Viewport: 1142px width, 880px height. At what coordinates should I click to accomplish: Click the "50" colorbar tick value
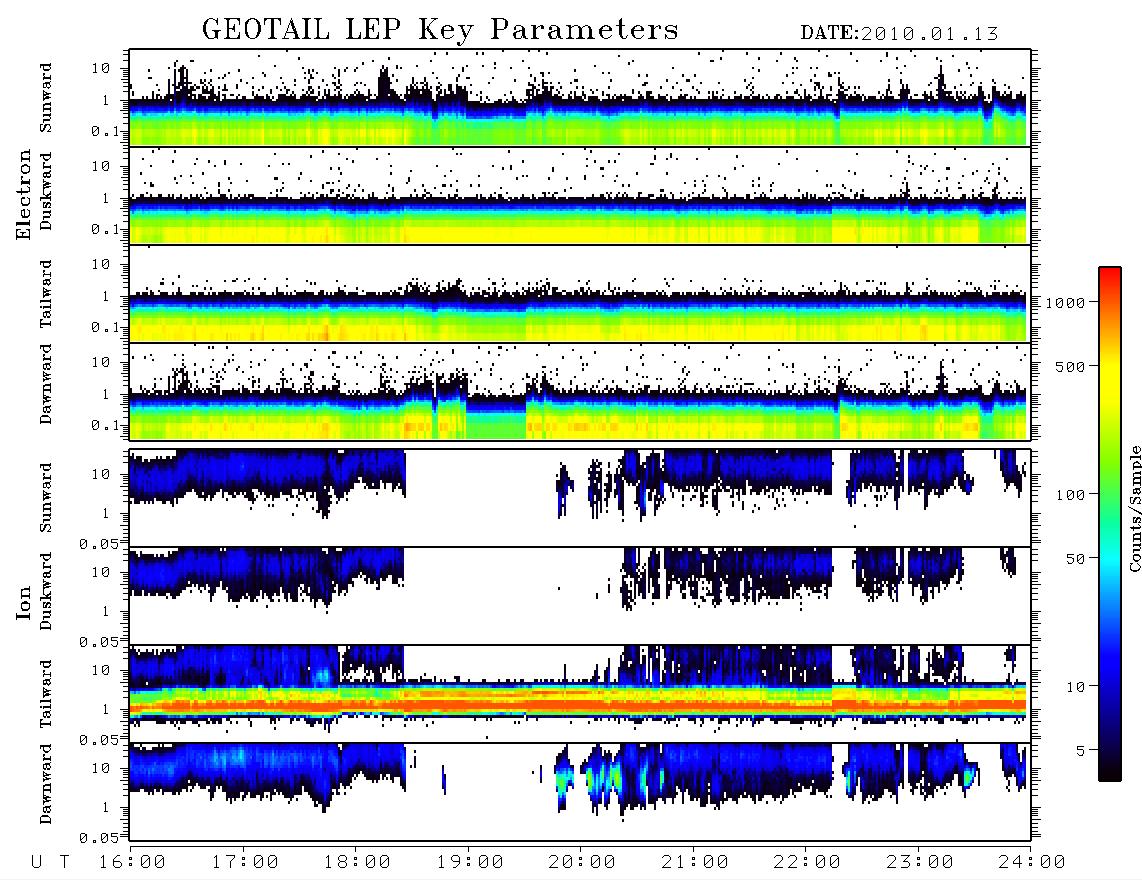[x=1075, y=559]
